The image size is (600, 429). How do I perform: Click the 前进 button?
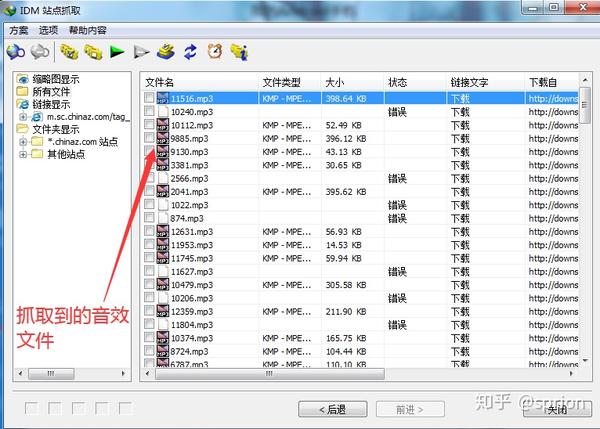click(410, 409)
